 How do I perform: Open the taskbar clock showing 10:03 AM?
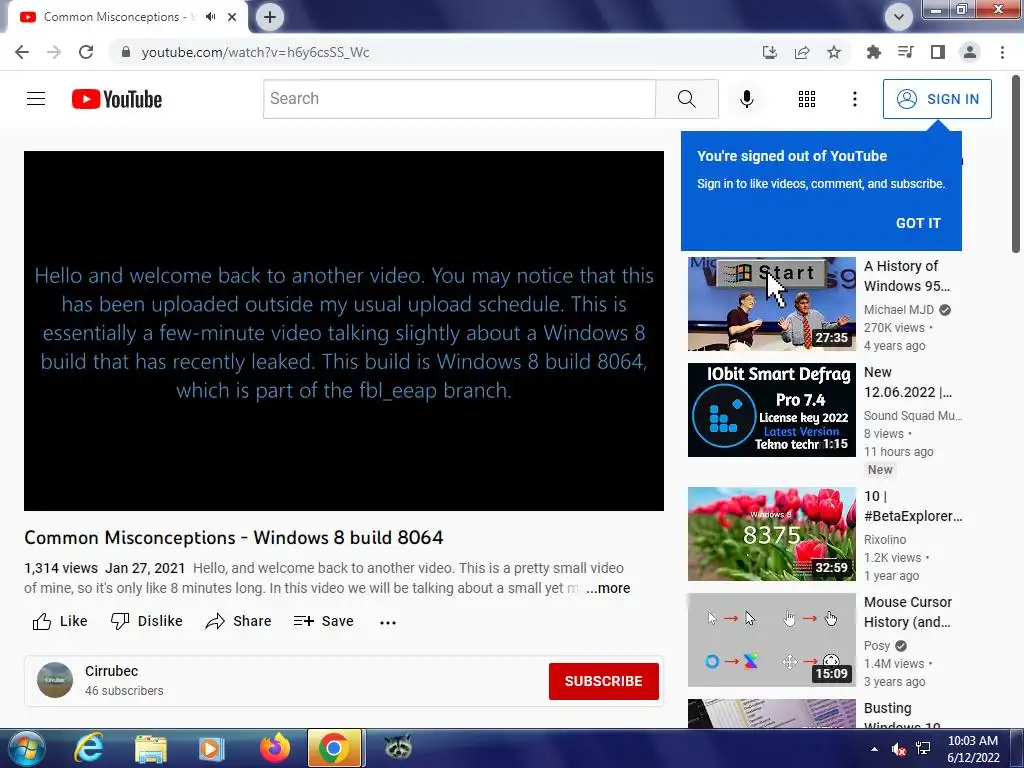(972, 749)
